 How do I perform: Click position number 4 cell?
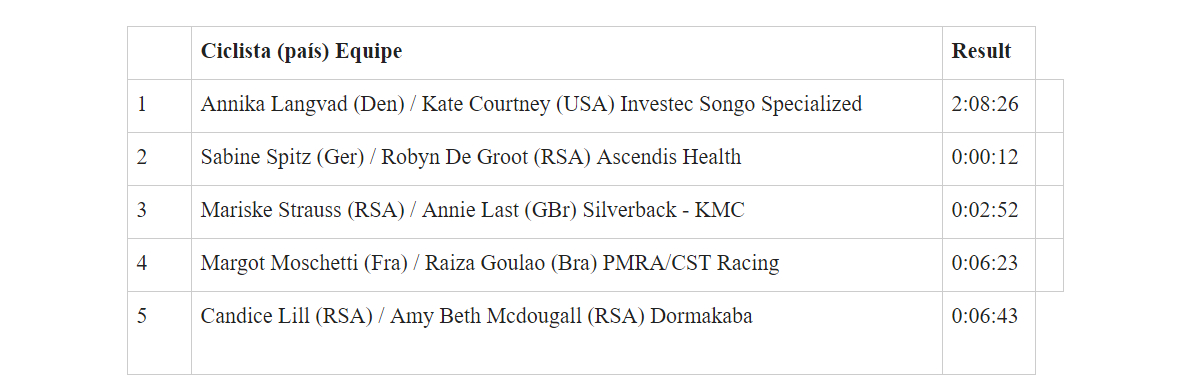[159, 265]
